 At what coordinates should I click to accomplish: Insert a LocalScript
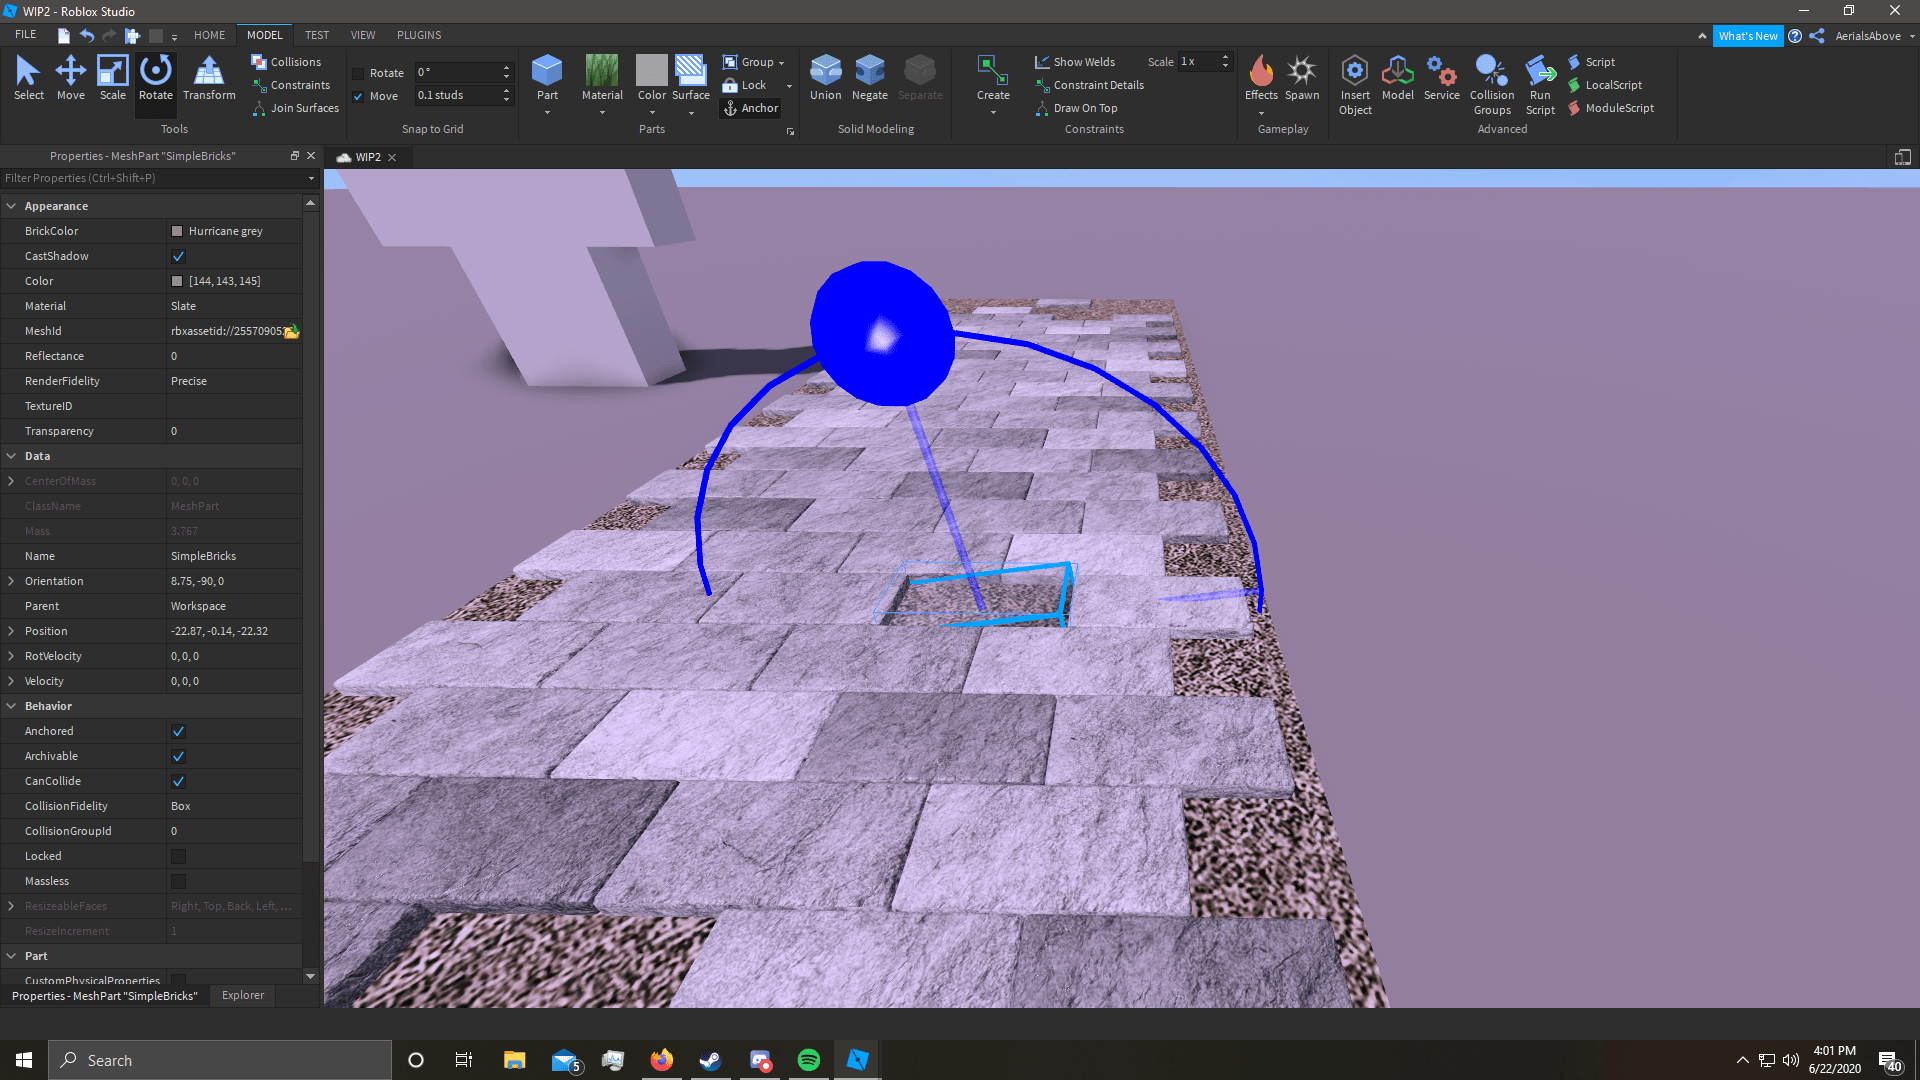pos(1605,85)
